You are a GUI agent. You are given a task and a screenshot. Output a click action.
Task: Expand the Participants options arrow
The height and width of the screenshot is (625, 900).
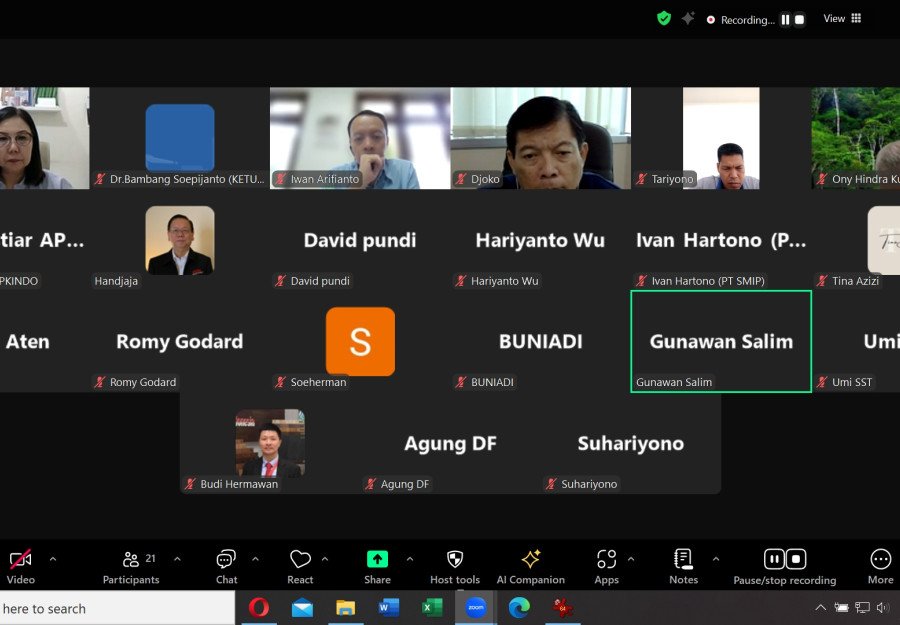[177, 558]
